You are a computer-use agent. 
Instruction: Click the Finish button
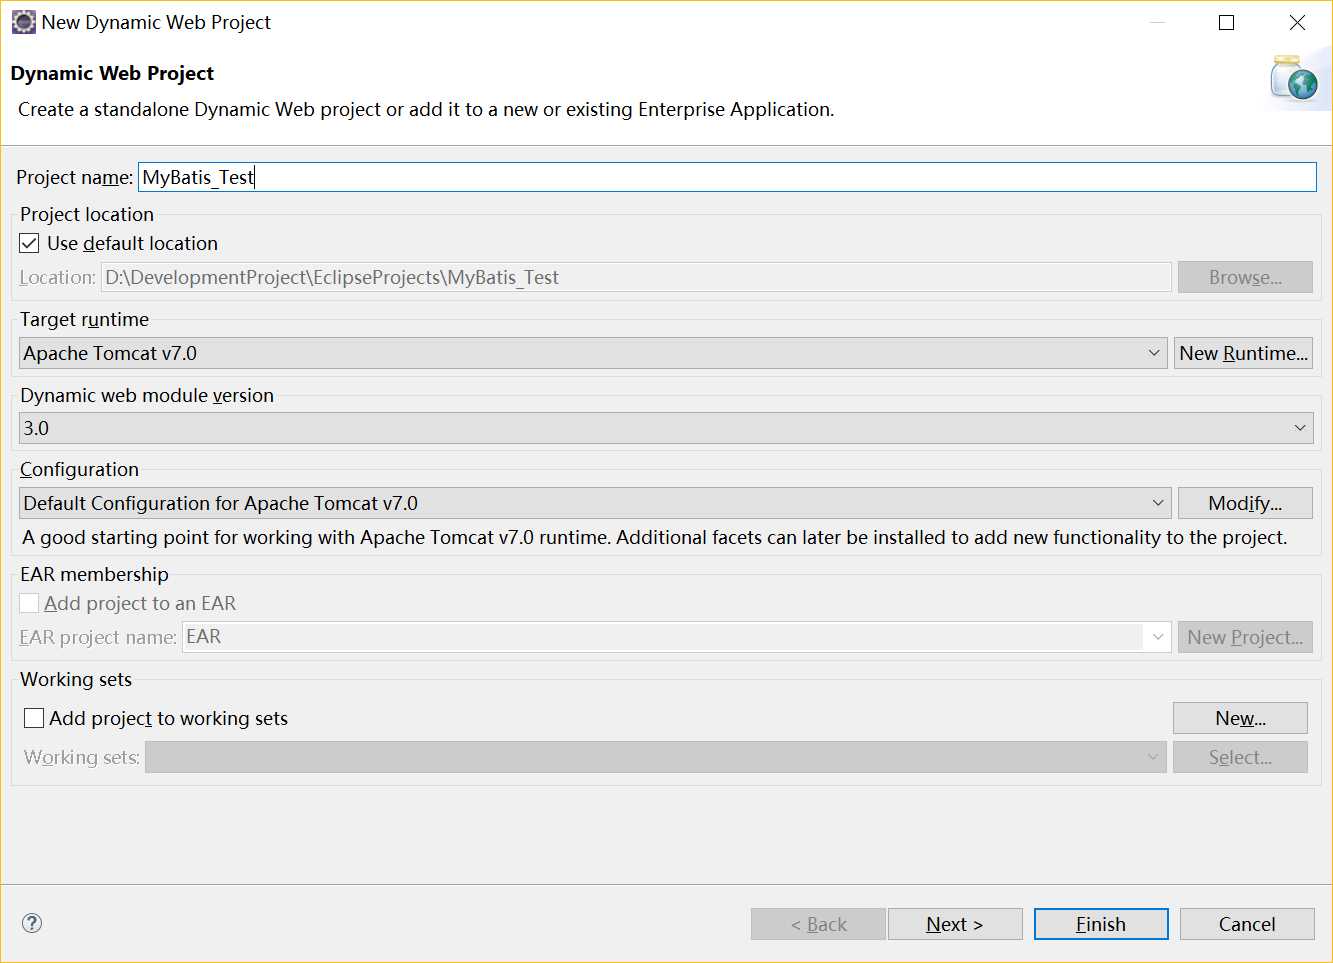pyautogui.click(x=1101, y=924)
